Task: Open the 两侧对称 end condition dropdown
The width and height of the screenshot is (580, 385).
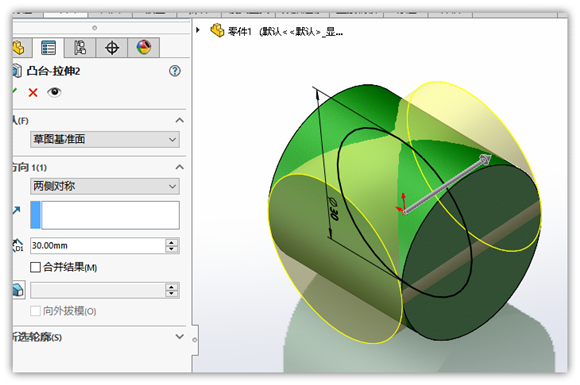Action: pyautogui.click(x=105, y=186)
